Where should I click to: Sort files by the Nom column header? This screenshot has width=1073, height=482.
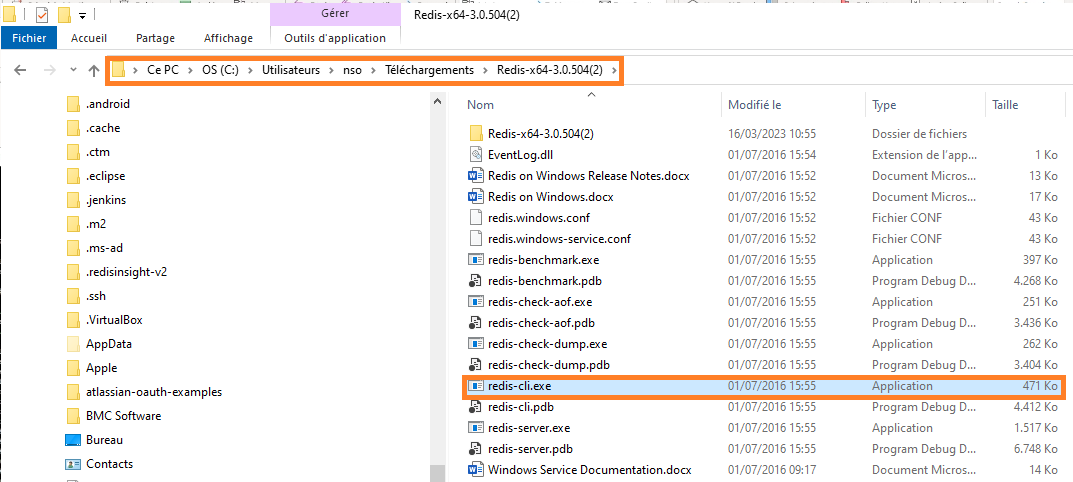[481, 105]
